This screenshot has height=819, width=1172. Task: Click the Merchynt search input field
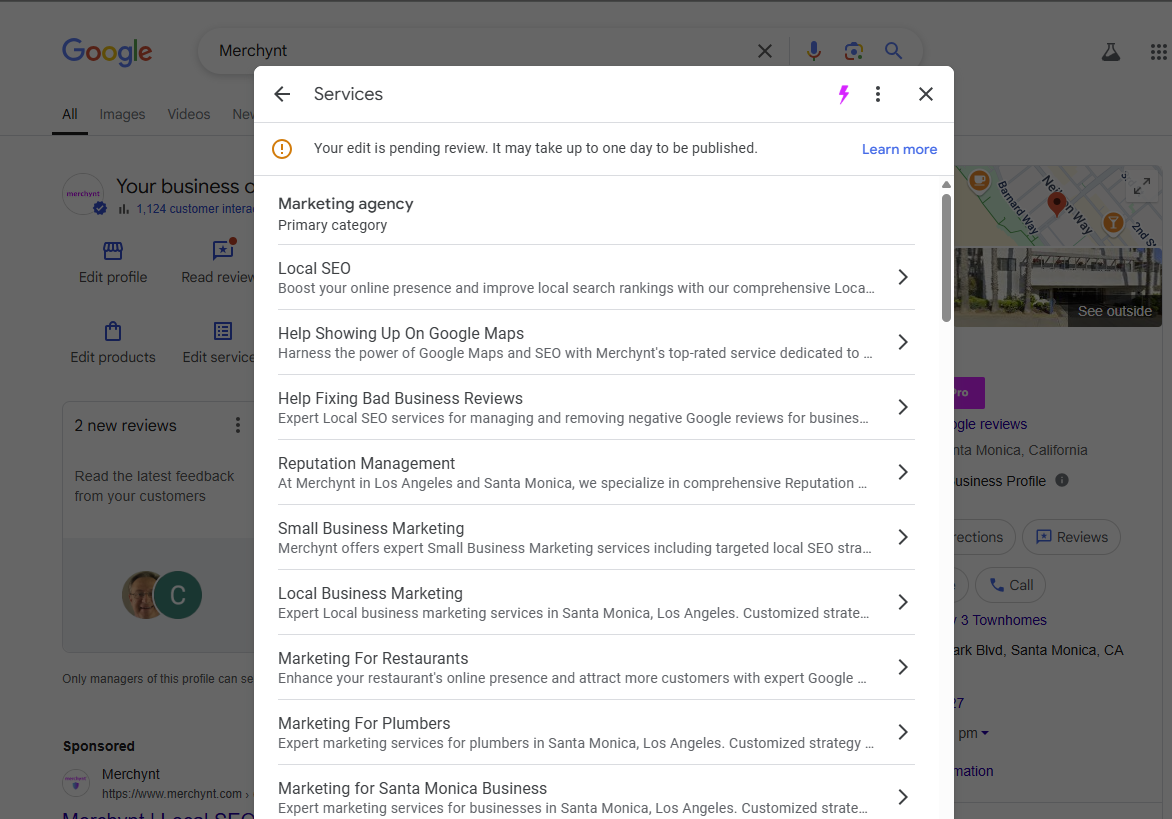coord(478,51)
